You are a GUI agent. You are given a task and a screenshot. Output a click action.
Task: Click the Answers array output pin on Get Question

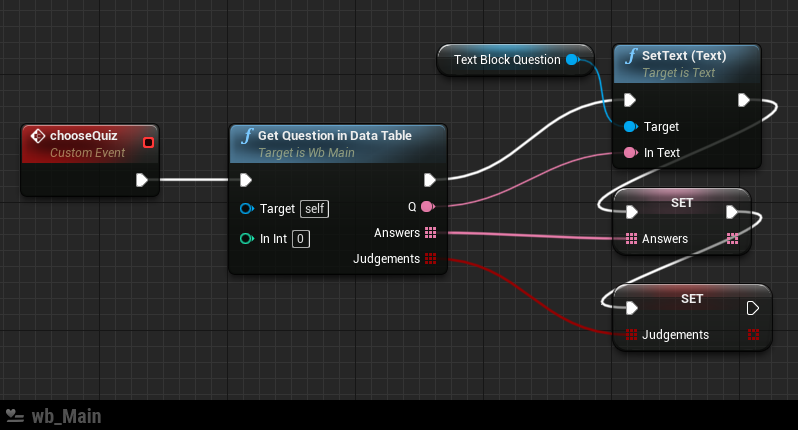[x=431, y=233]
